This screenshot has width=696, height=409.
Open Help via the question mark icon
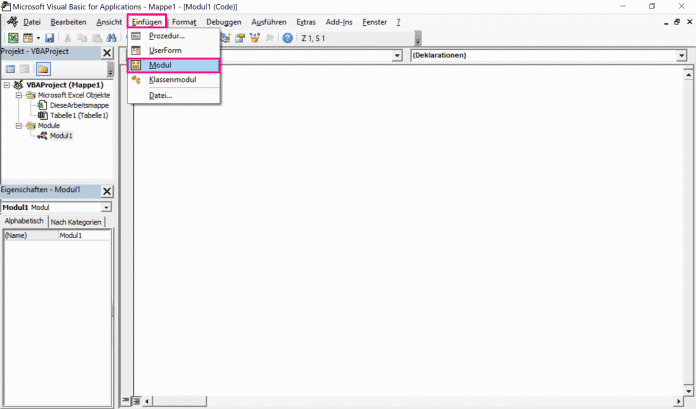pos(287,38)
